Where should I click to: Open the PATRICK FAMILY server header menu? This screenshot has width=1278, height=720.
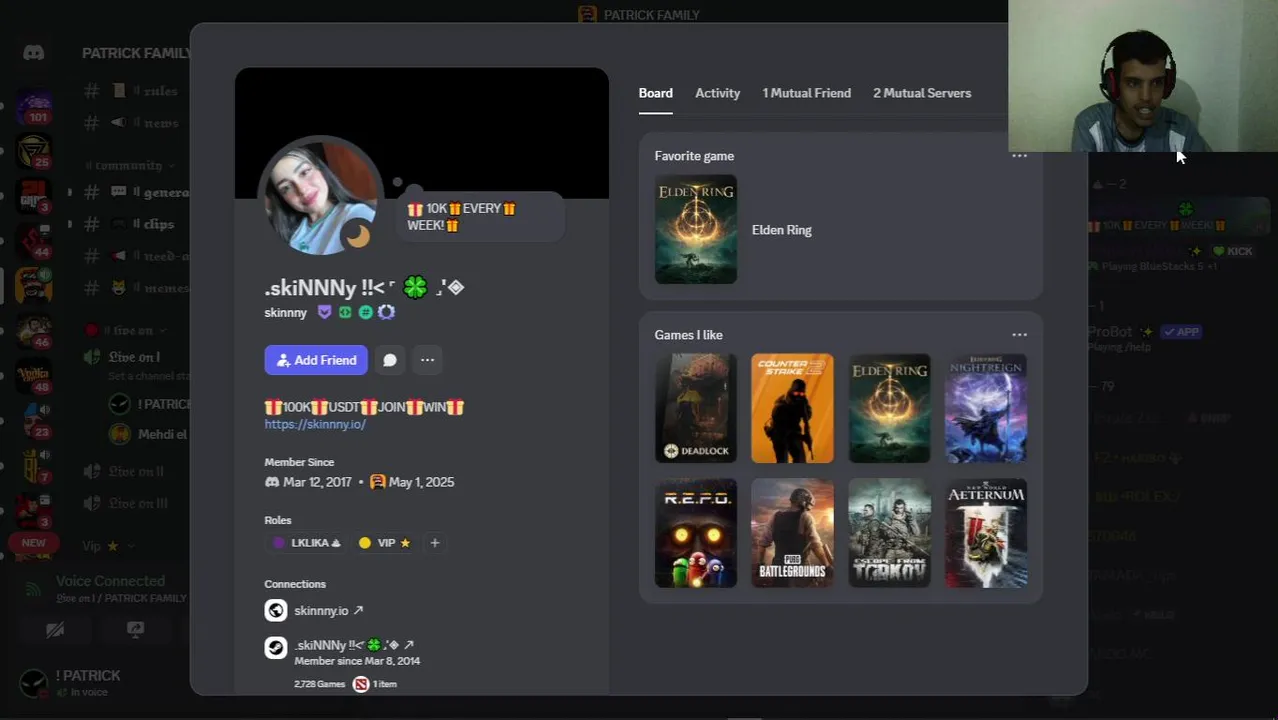[137, 53]
